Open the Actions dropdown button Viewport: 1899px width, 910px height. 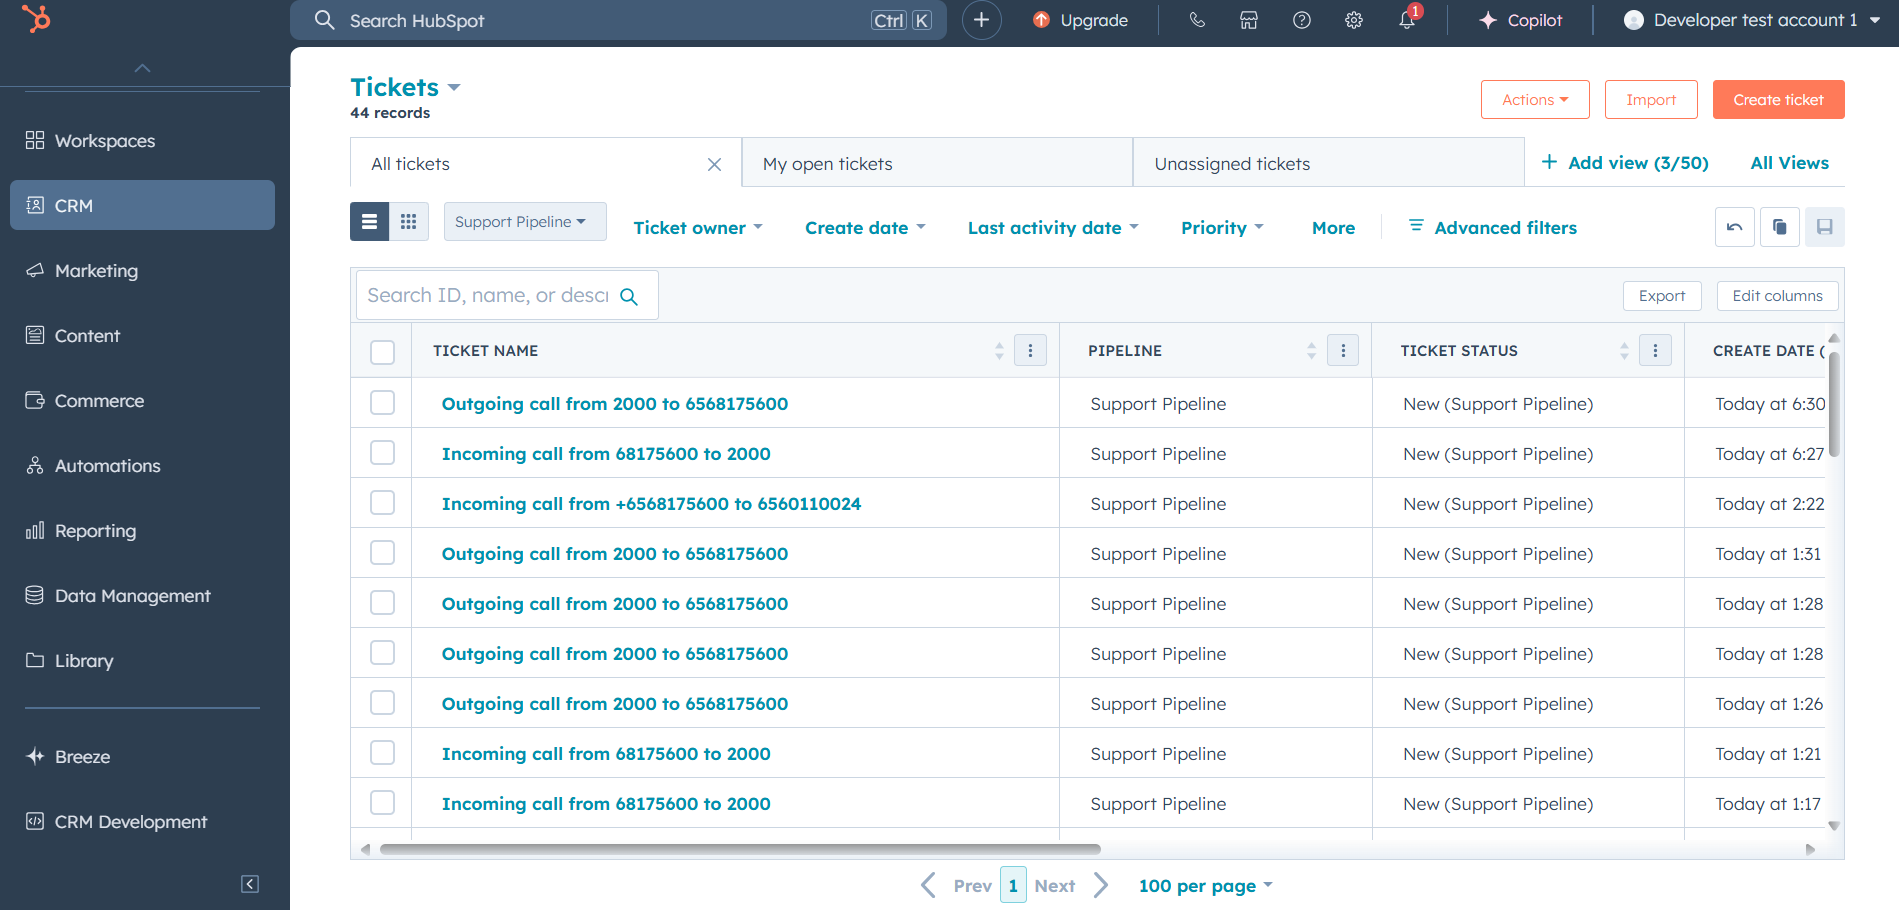(x=1535, y=100)
